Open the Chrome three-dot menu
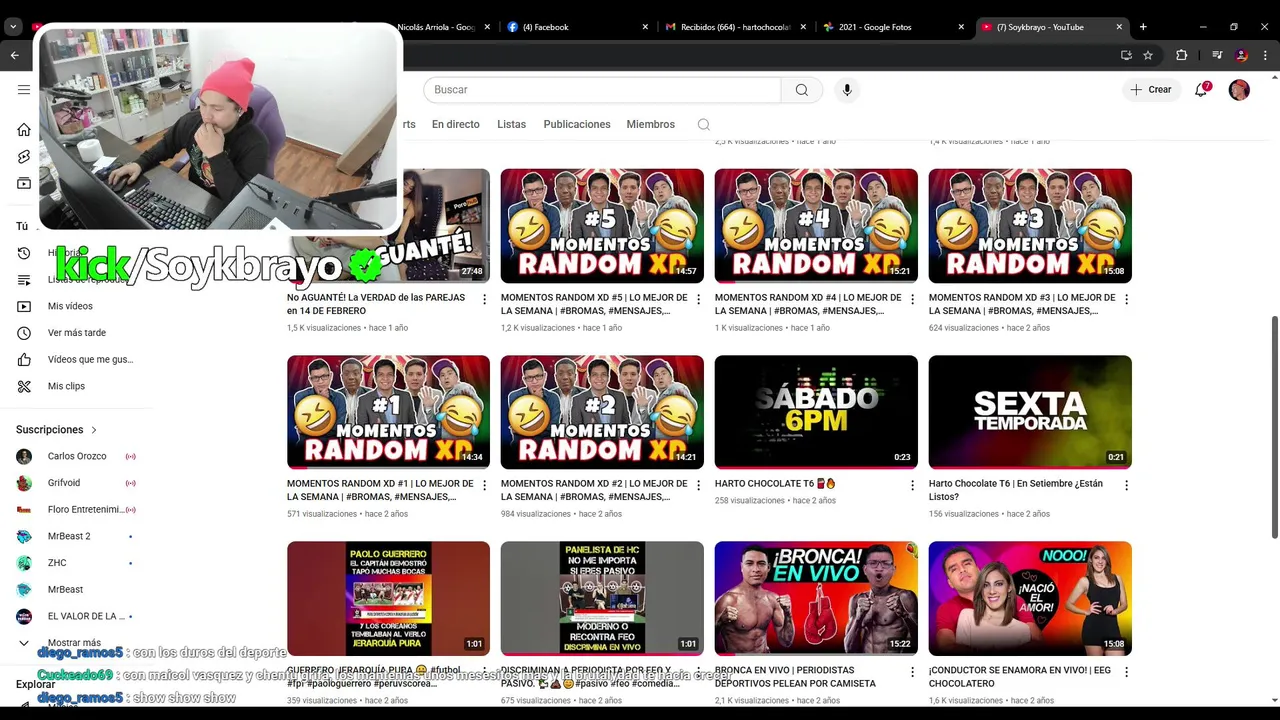This screenshot has width=1280, height=720. (x=1266, y=55)
